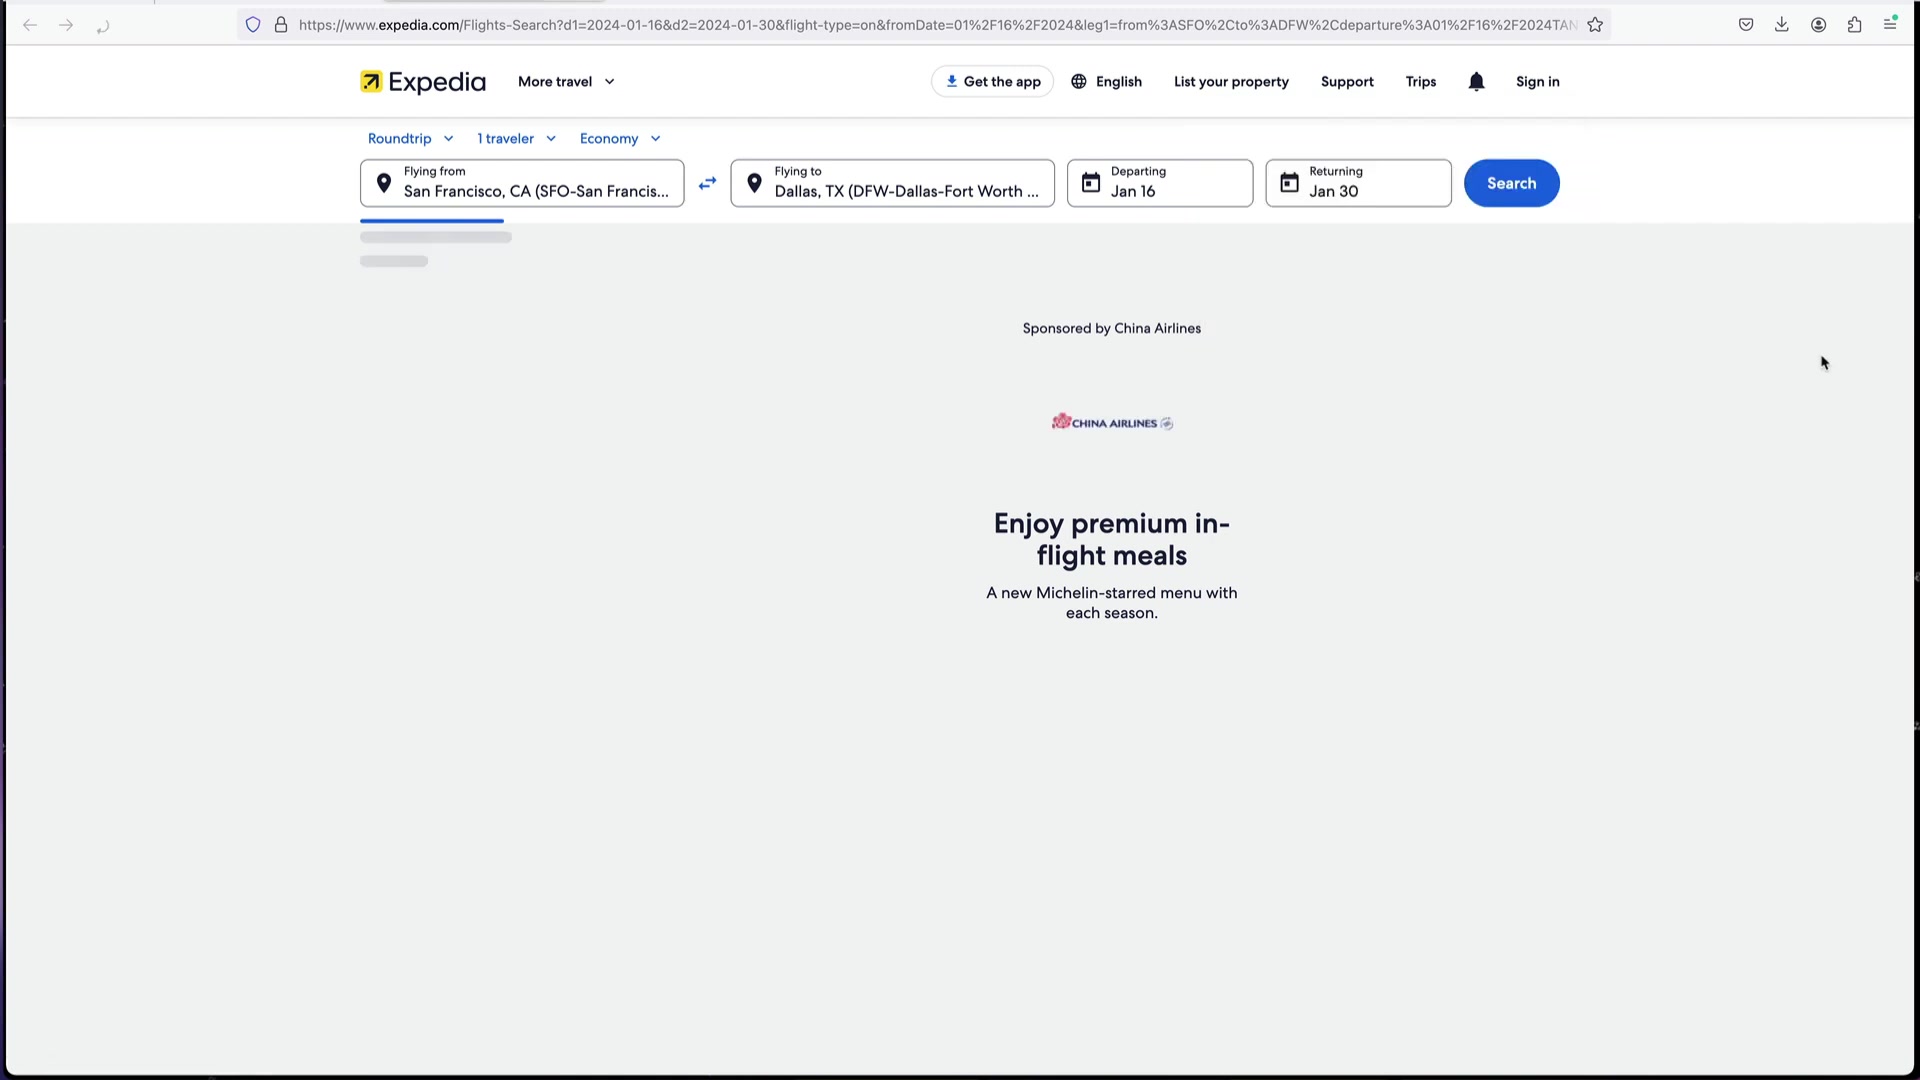Click the site security padlock icon
This screenshot has width=1920, height=1080.
(x=281, y=25)
